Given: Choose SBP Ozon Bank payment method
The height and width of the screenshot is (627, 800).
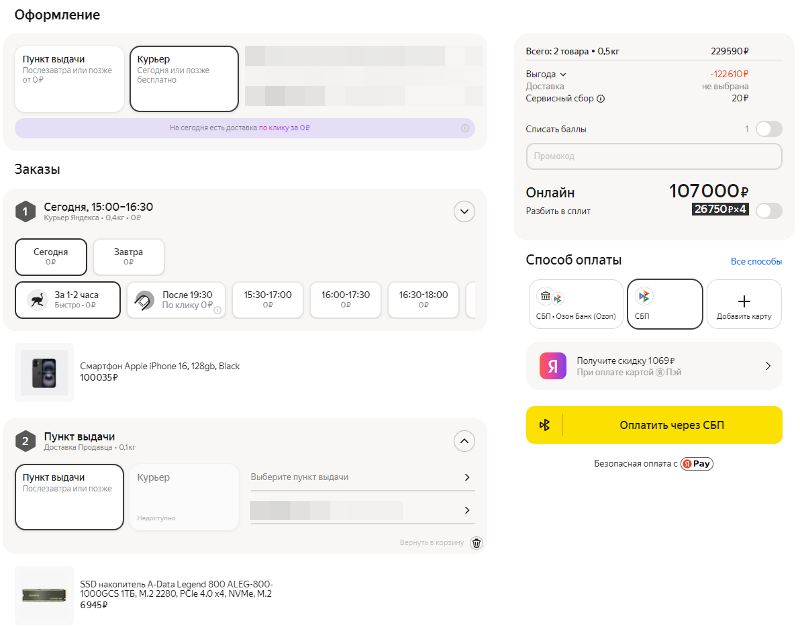Looking at the screenshot, I should pyautogui.click(x=574, y=304).
